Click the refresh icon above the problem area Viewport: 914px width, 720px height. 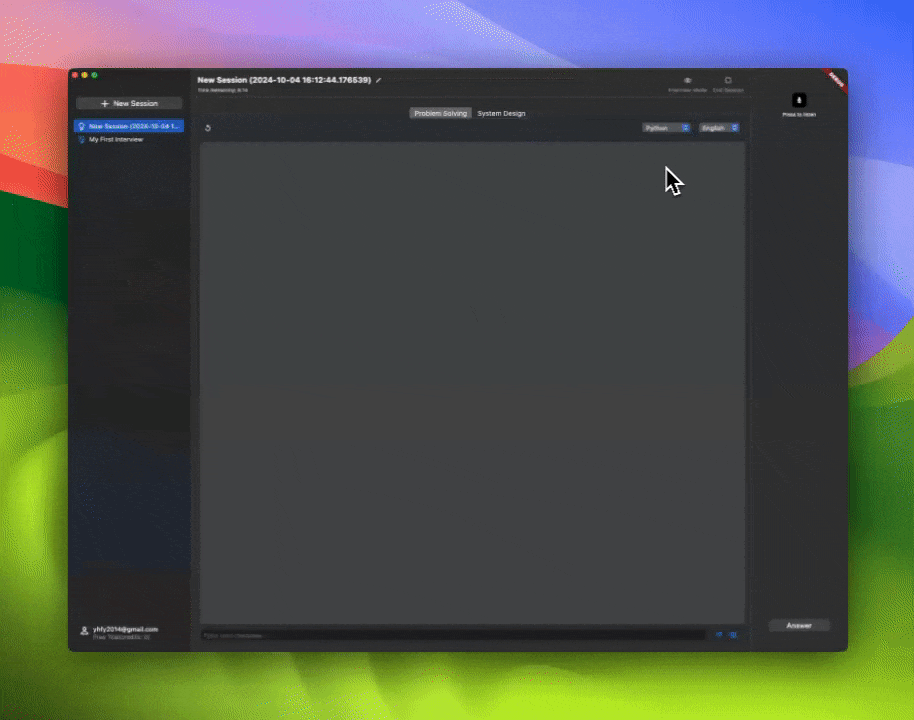coord(208,128)
